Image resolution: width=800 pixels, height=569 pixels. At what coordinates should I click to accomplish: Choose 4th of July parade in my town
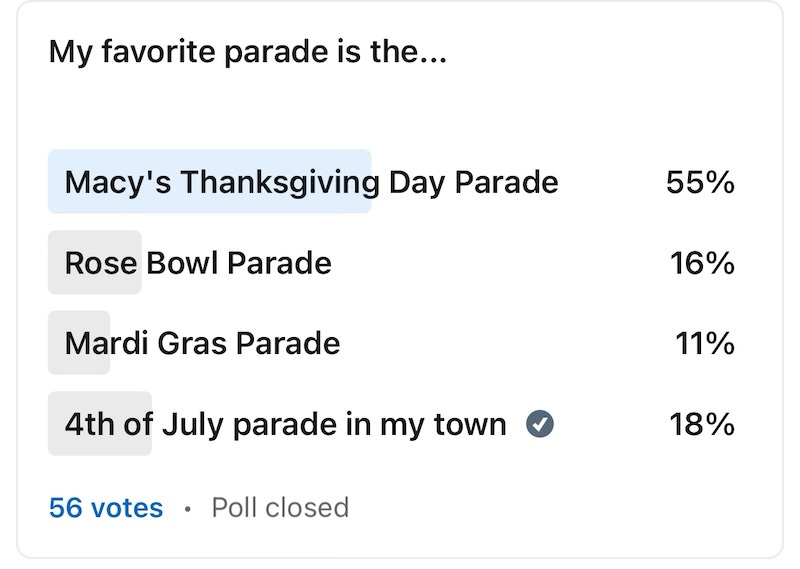click(x=286, y=425)
